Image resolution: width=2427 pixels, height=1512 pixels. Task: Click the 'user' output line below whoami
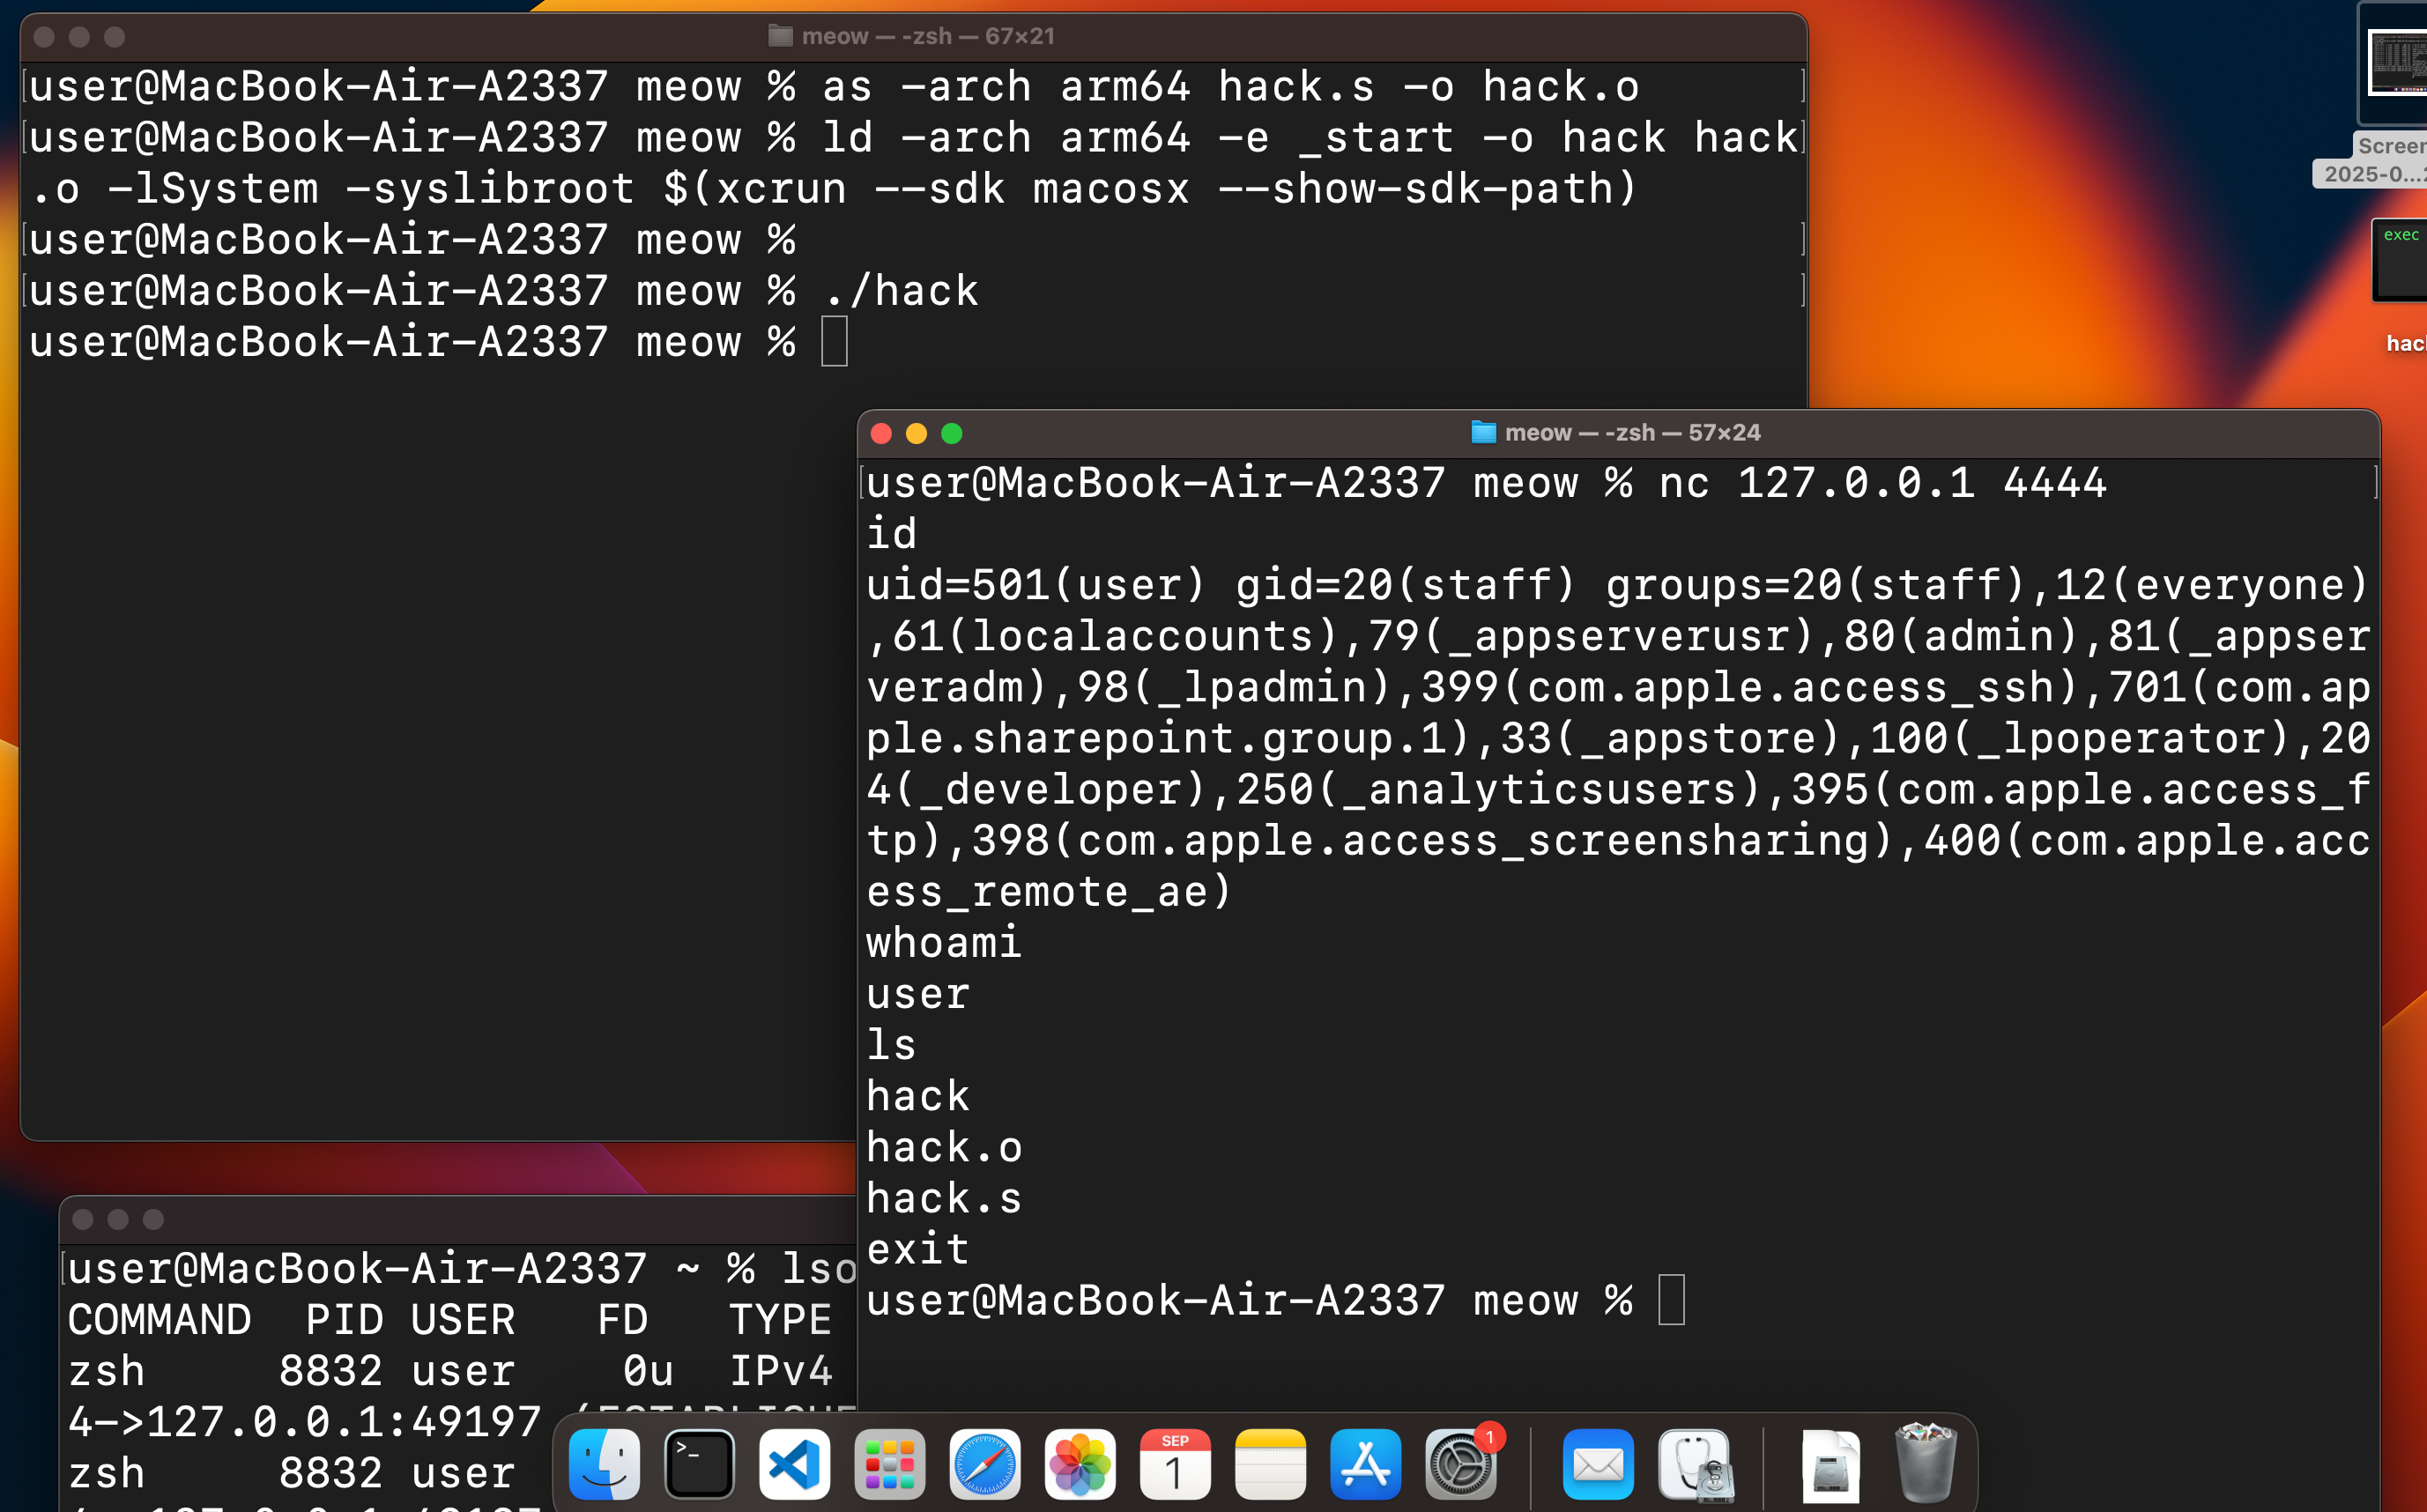pos(918,995)
